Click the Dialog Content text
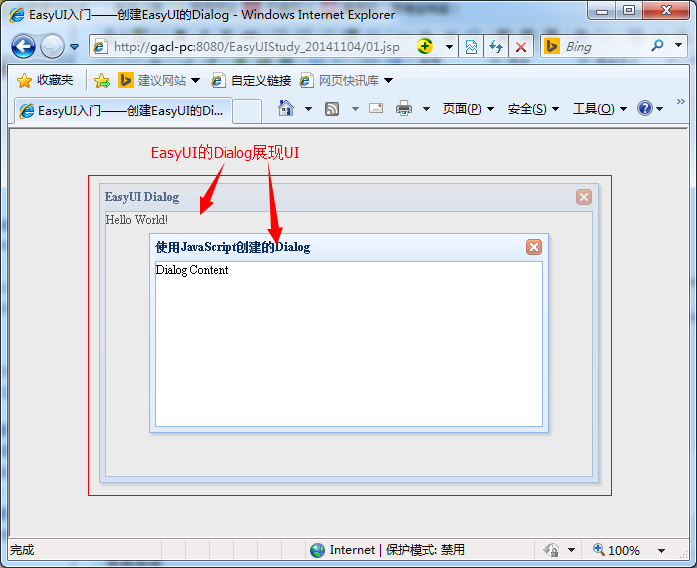Screen dimensions: 697x568 (x=192, y=270)
